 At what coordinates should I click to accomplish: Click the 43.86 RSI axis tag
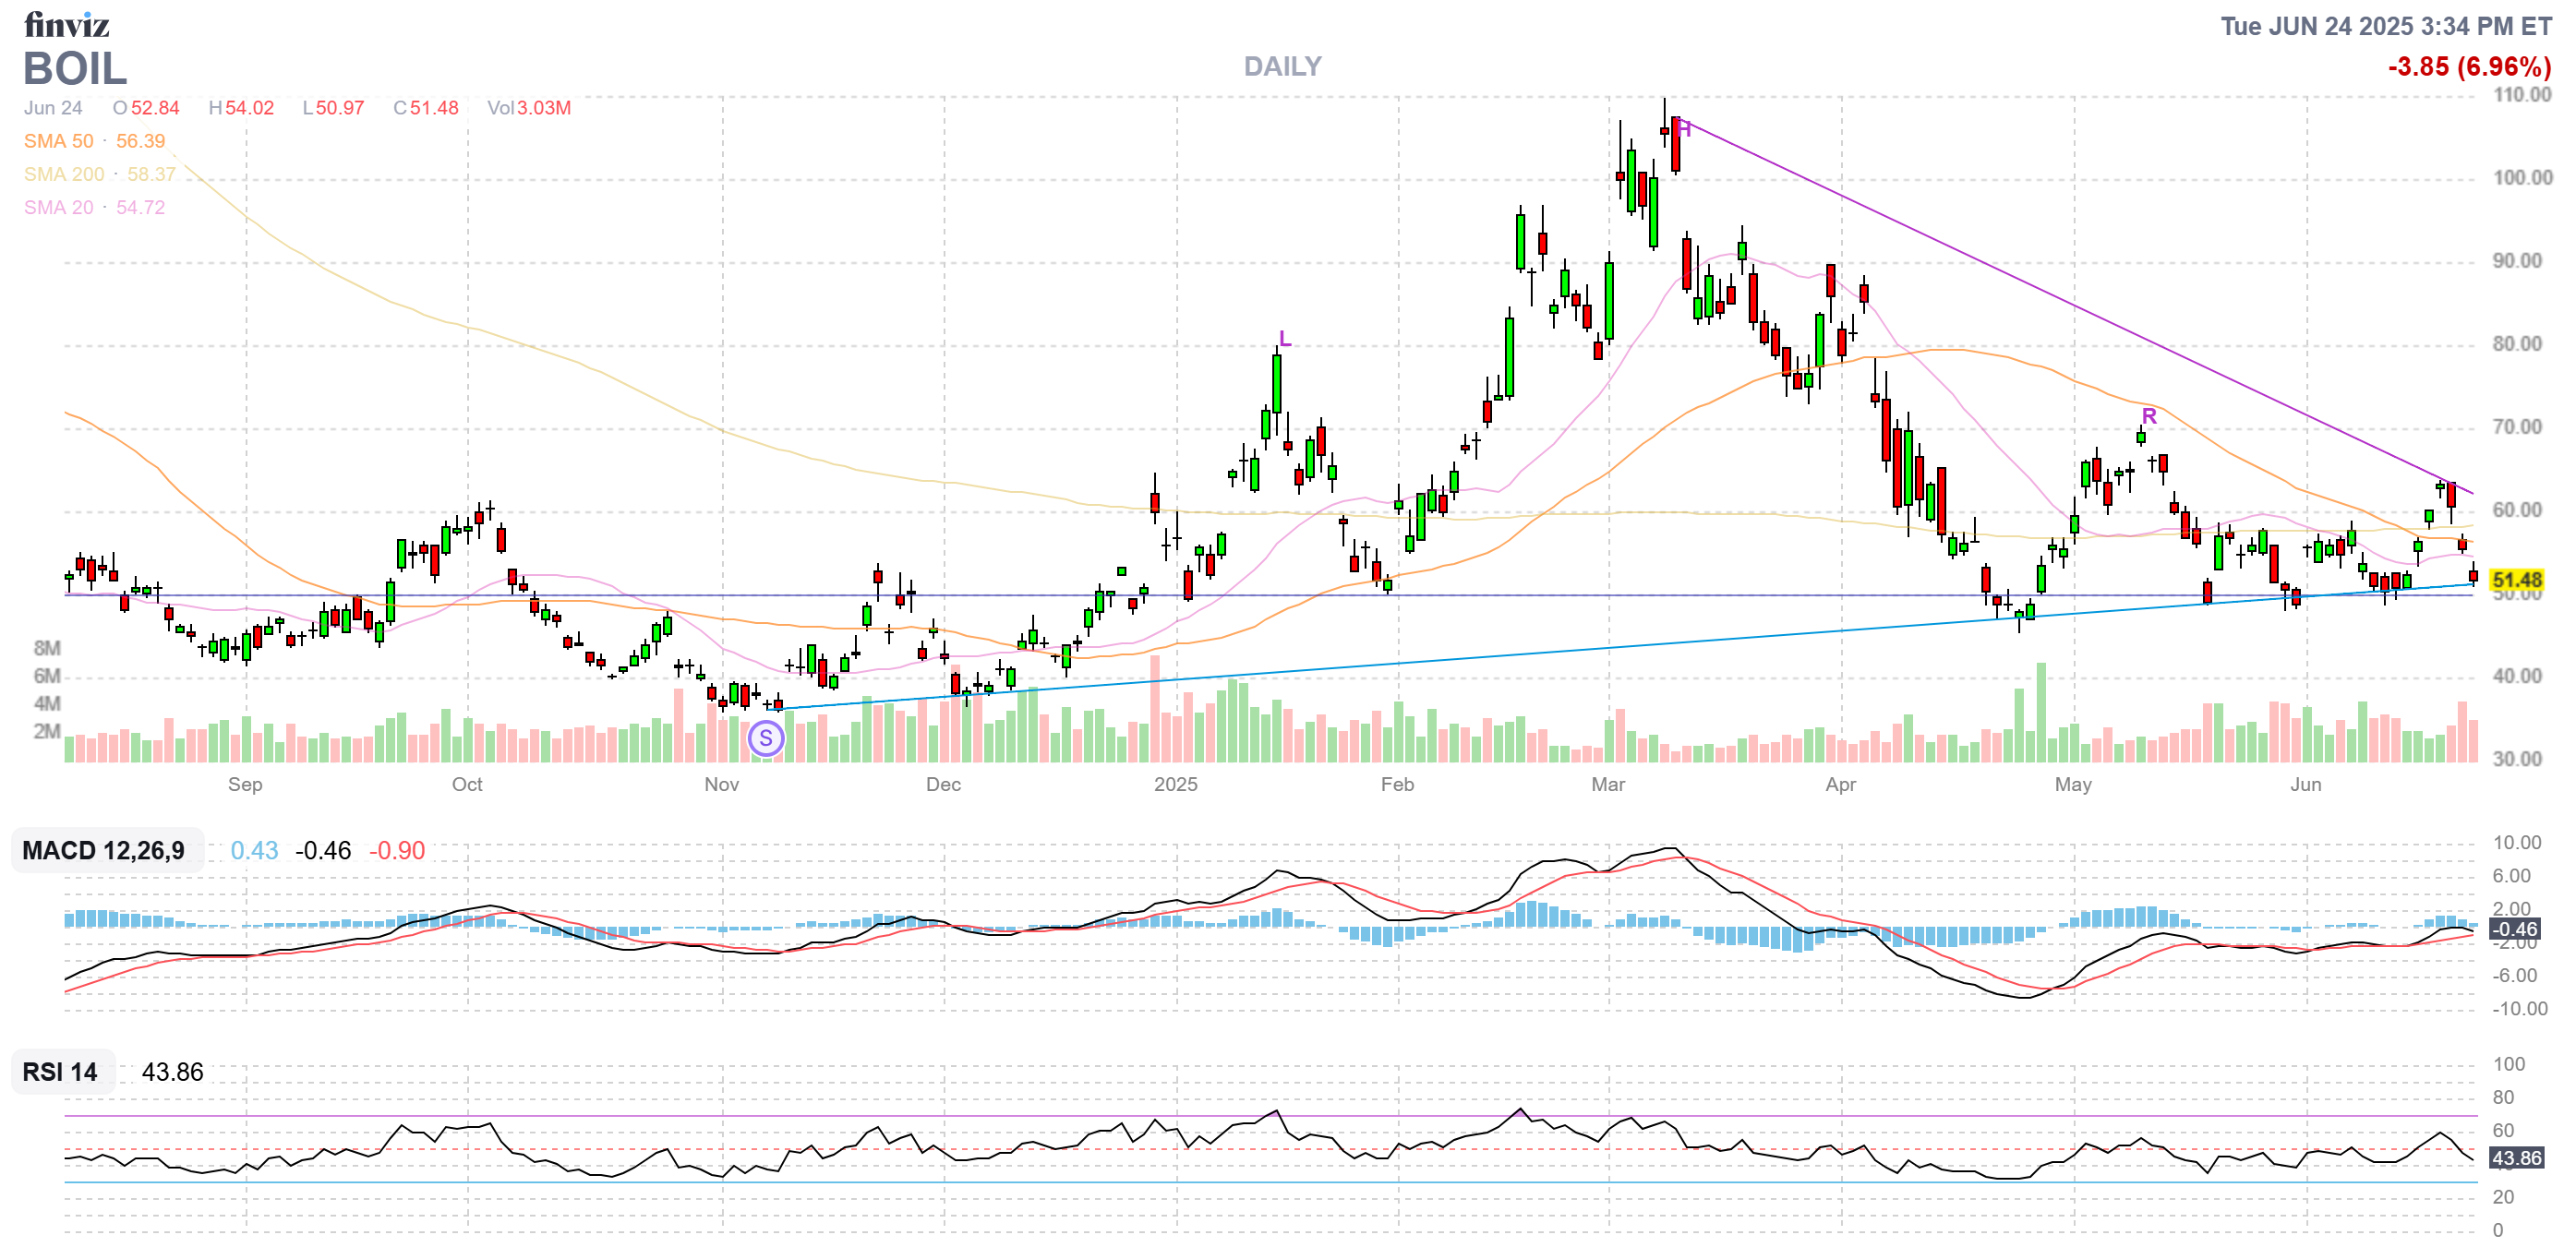(2515, 1158)
